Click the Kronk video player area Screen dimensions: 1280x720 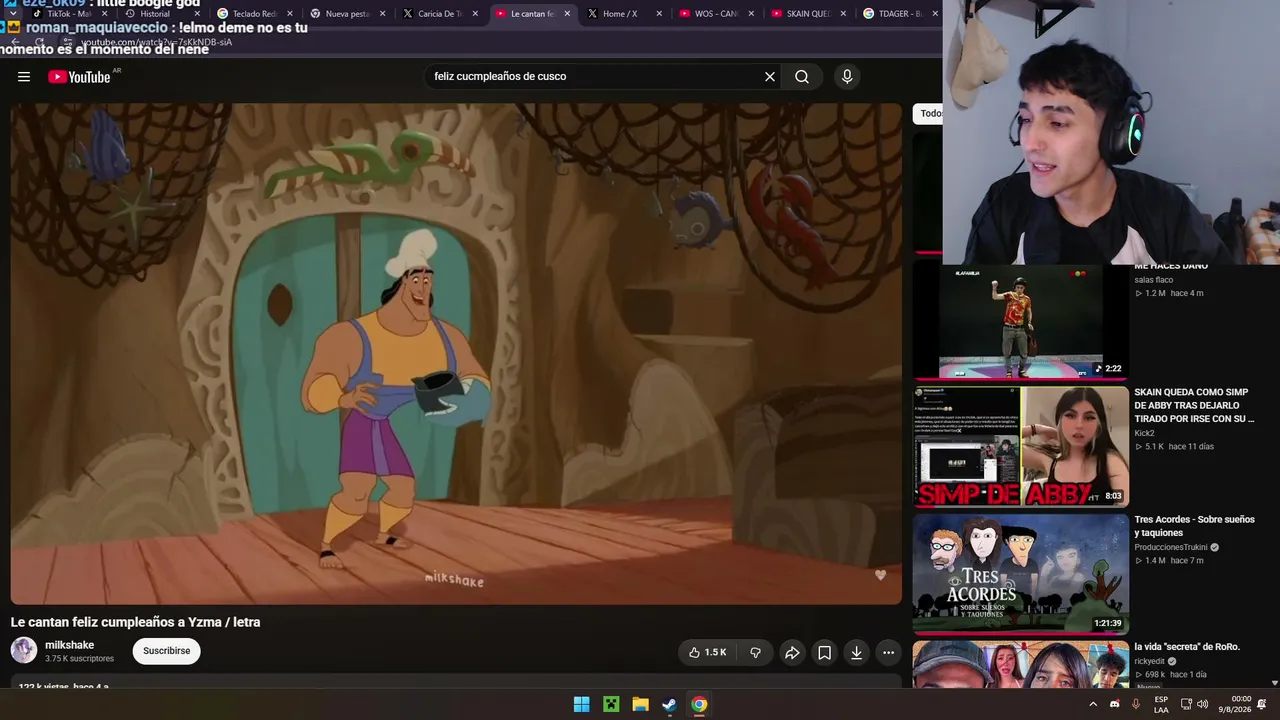(456, 354)
